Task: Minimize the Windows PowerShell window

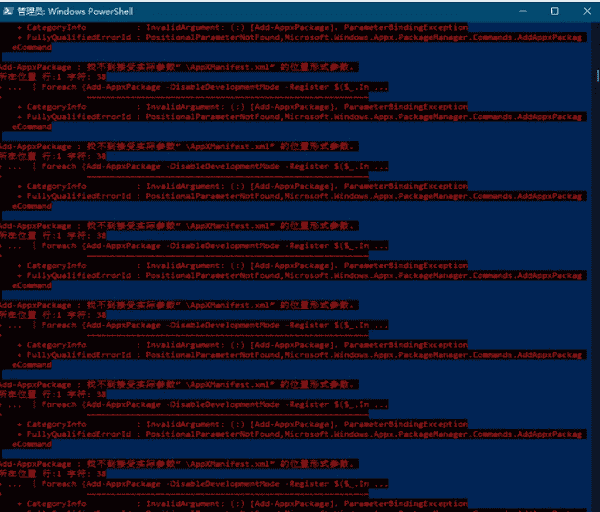Action: [521, 10]
